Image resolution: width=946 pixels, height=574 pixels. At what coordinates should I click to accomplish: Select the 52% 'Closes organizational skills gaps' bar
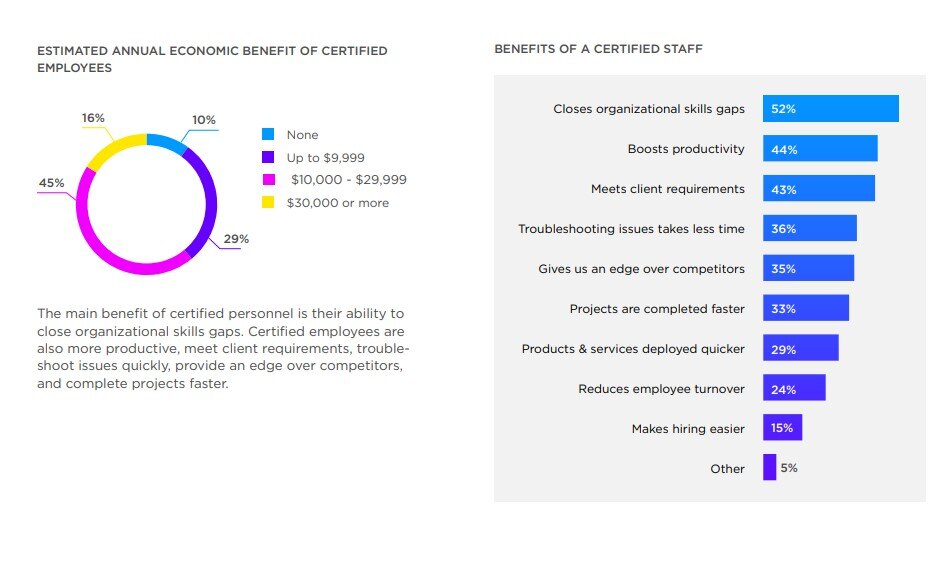830,109
